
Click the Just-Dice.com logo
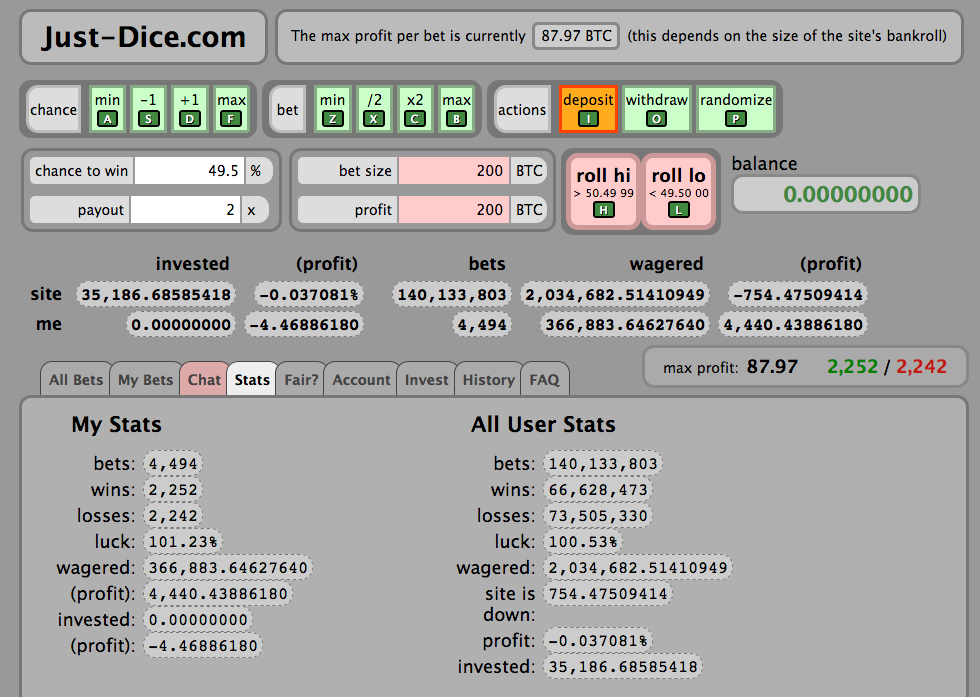pyautogui.click(x=144, y=37)
